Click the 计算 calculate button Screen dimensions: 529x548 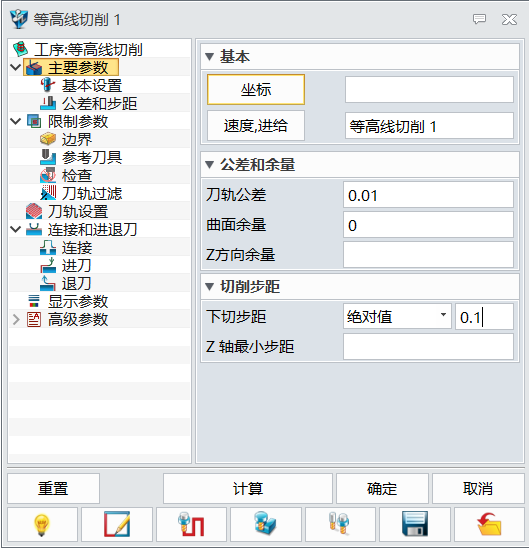click(x=248, y=488)
